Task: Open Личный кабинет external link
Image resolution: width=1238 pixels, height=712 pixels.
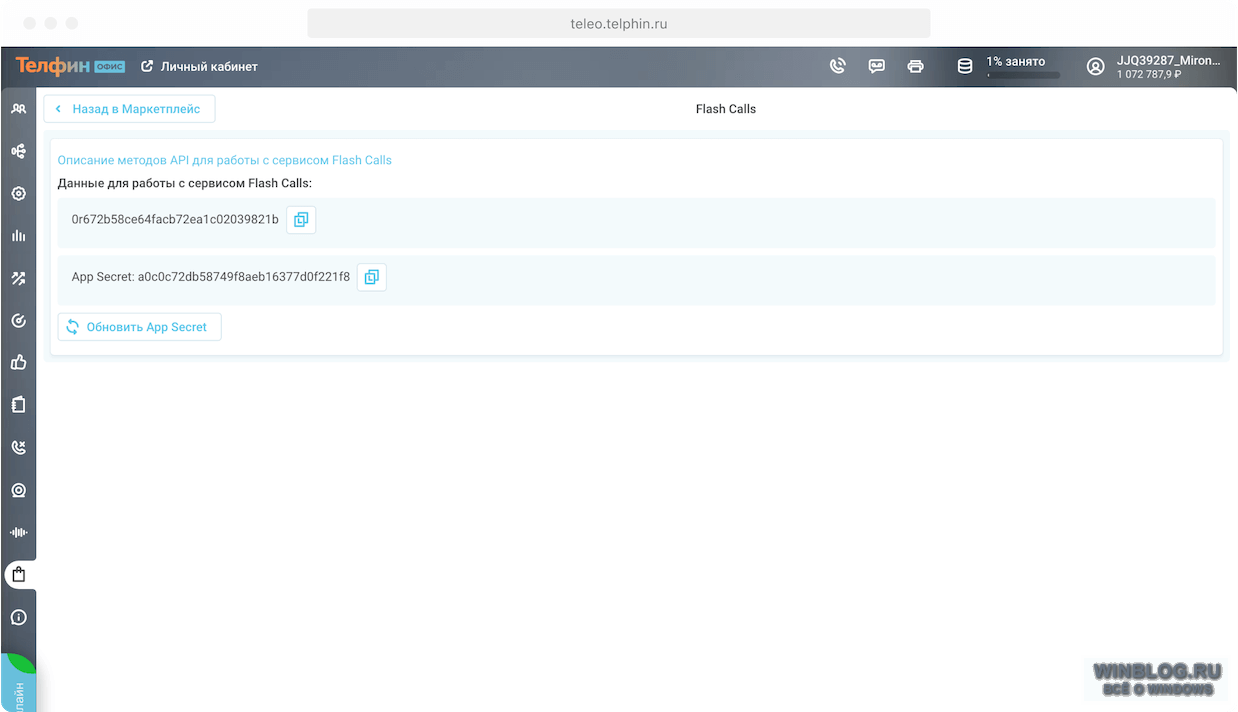Action: pyautogui.click(x=199, y=66)
